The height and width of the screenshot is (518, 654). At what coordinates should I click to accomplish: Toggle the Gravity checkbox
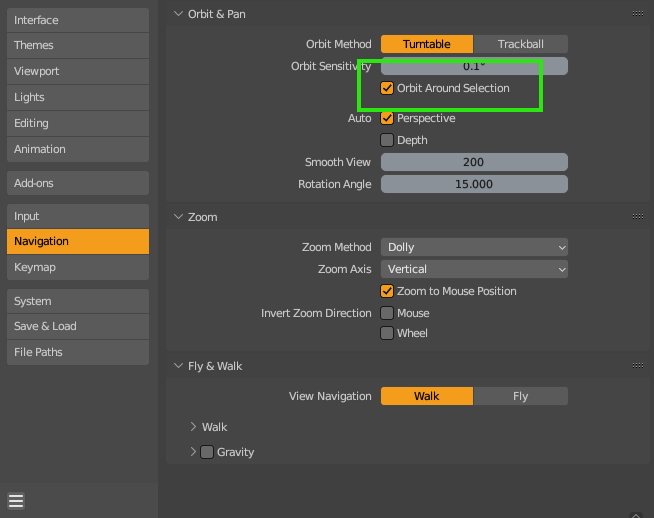click(207, 452)
